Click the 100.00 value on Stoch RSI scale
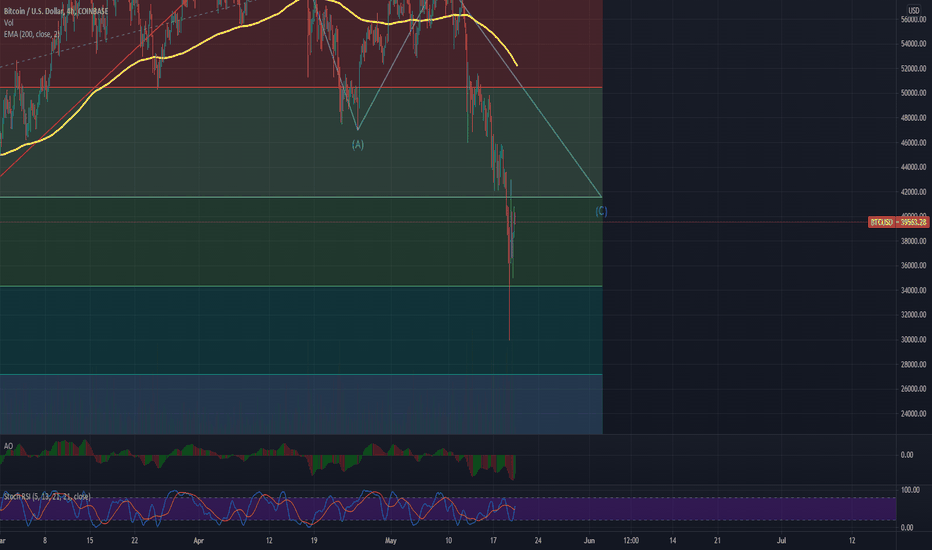Viewport: 932px width, 550px height. point(911,490)
